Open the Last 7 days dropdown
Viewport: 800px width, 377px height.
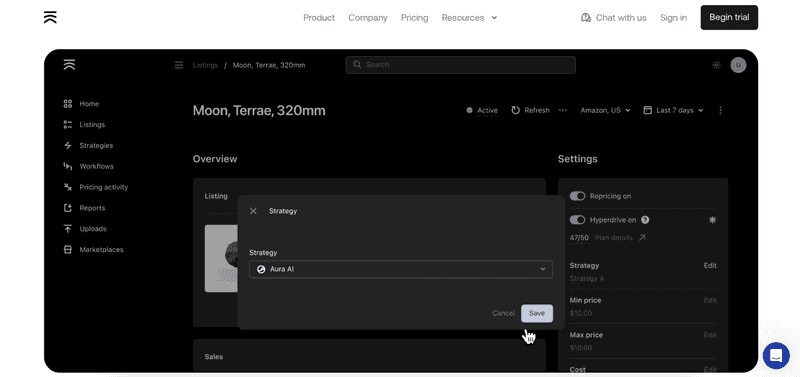click(673, 110)
